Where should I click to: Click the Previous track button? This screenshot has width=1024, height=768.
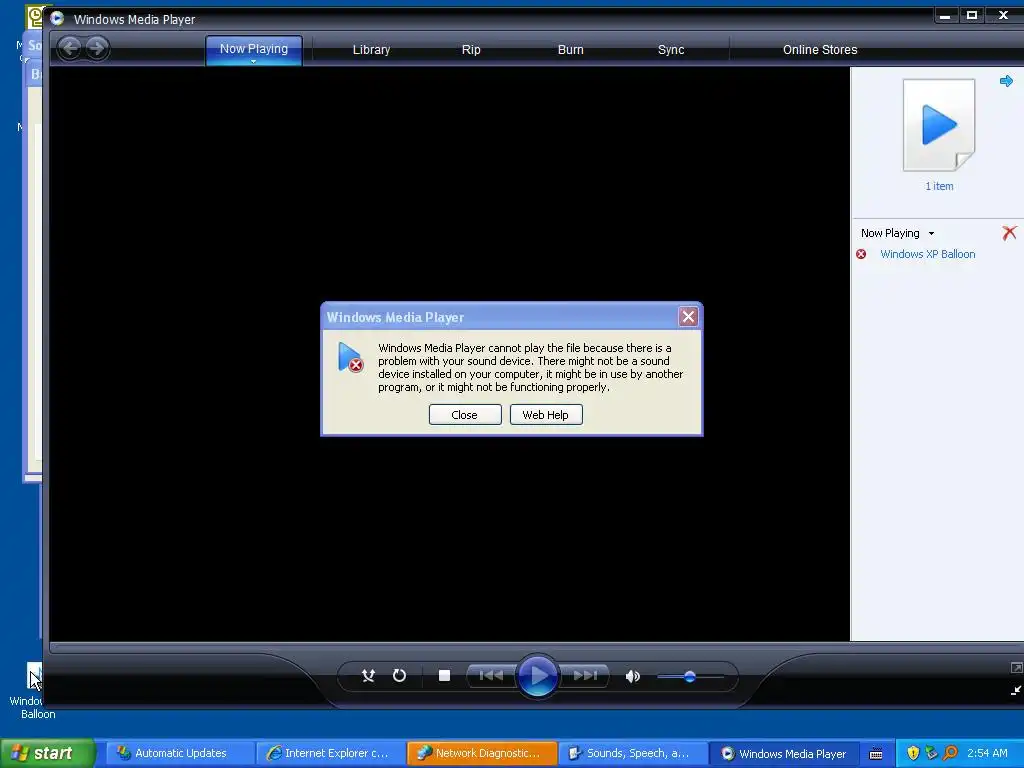(491, 675)
